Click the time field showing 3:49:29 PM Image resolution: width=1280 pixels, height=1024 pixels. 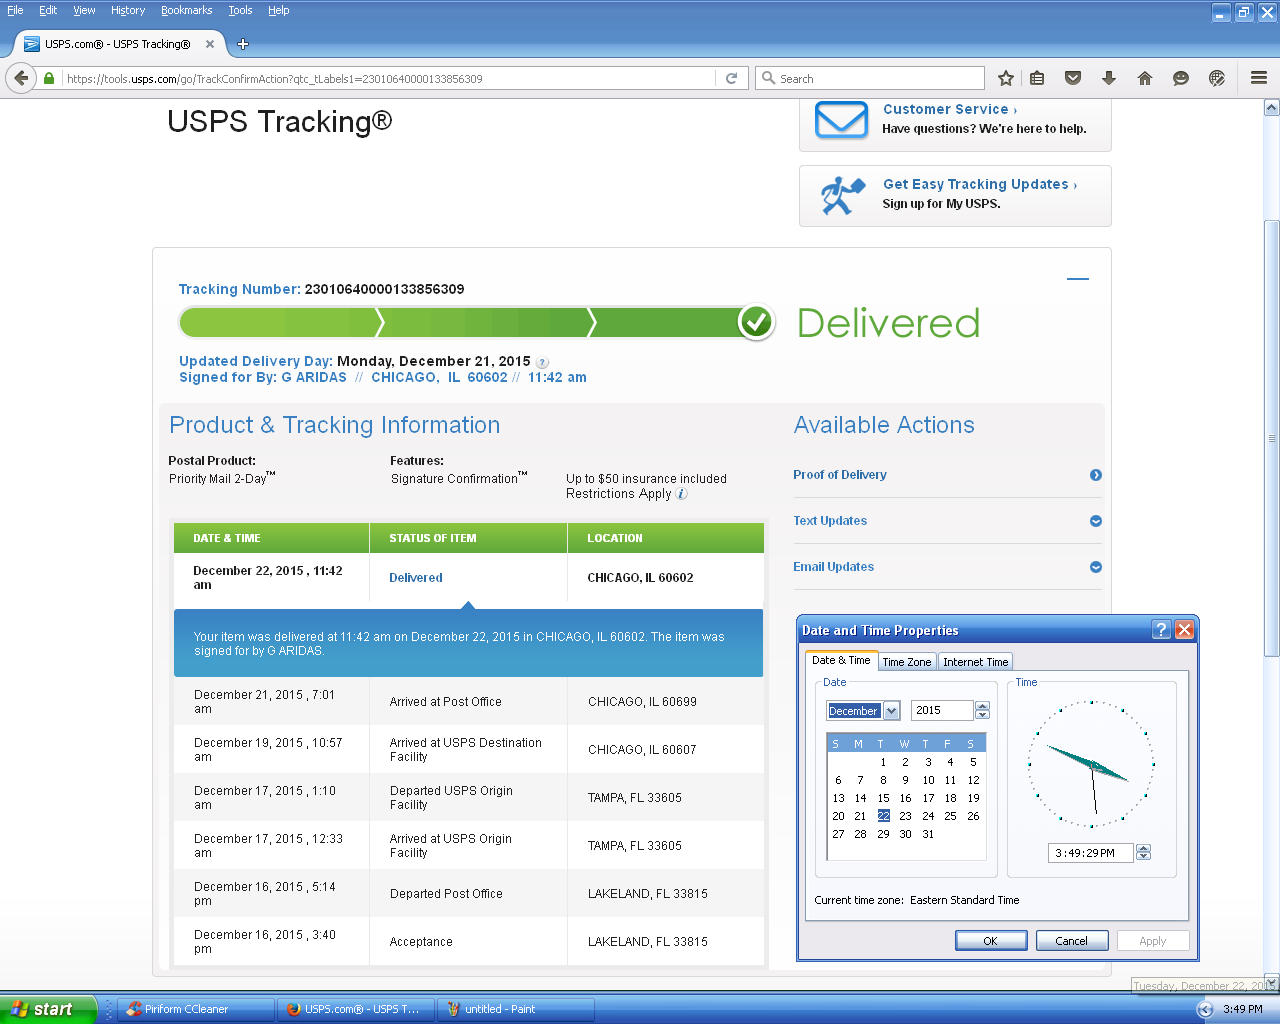click(1091, 853)
